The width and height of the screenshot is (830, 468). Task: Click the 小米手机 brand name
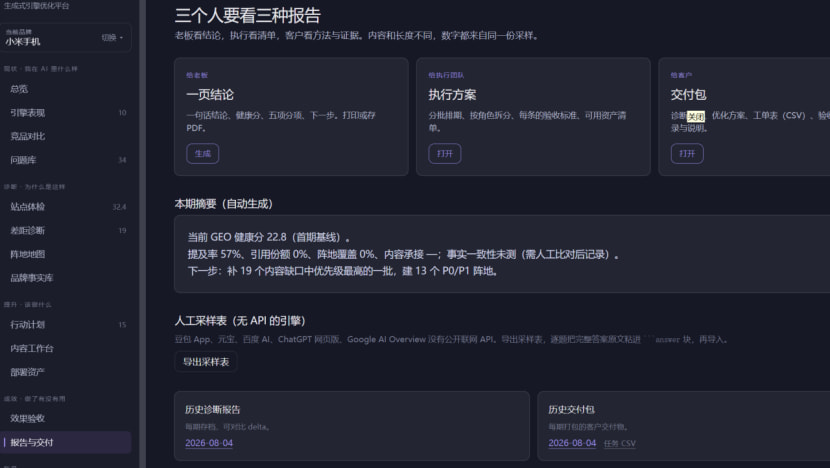(x=23, y=42)
